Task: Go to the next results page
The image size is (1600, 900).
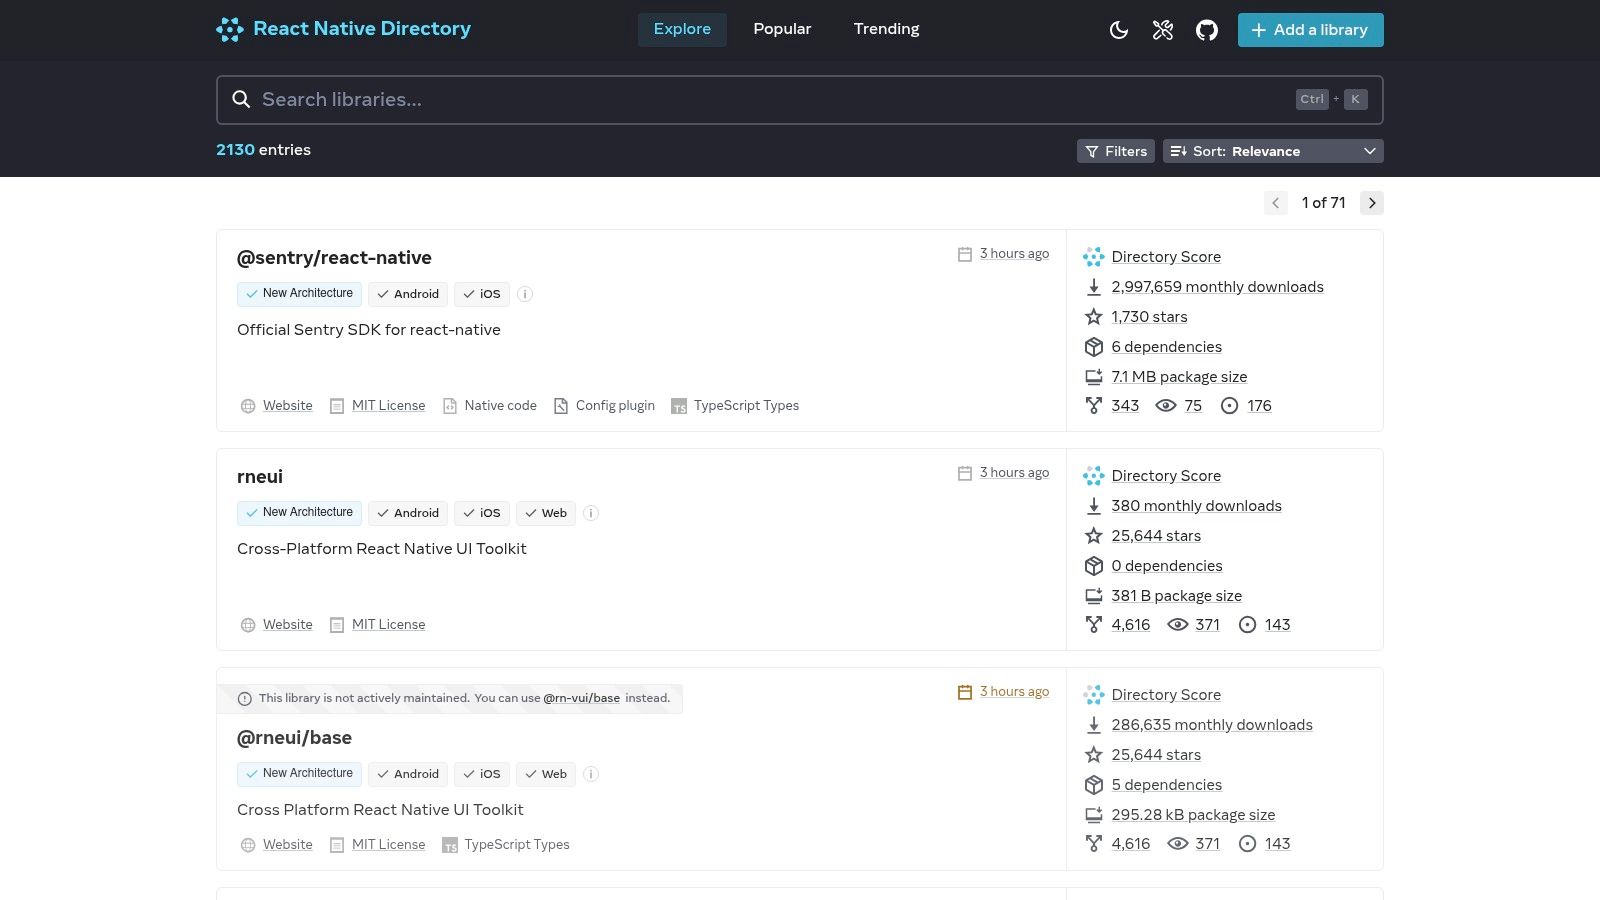Action: [x=1372, y=203]
